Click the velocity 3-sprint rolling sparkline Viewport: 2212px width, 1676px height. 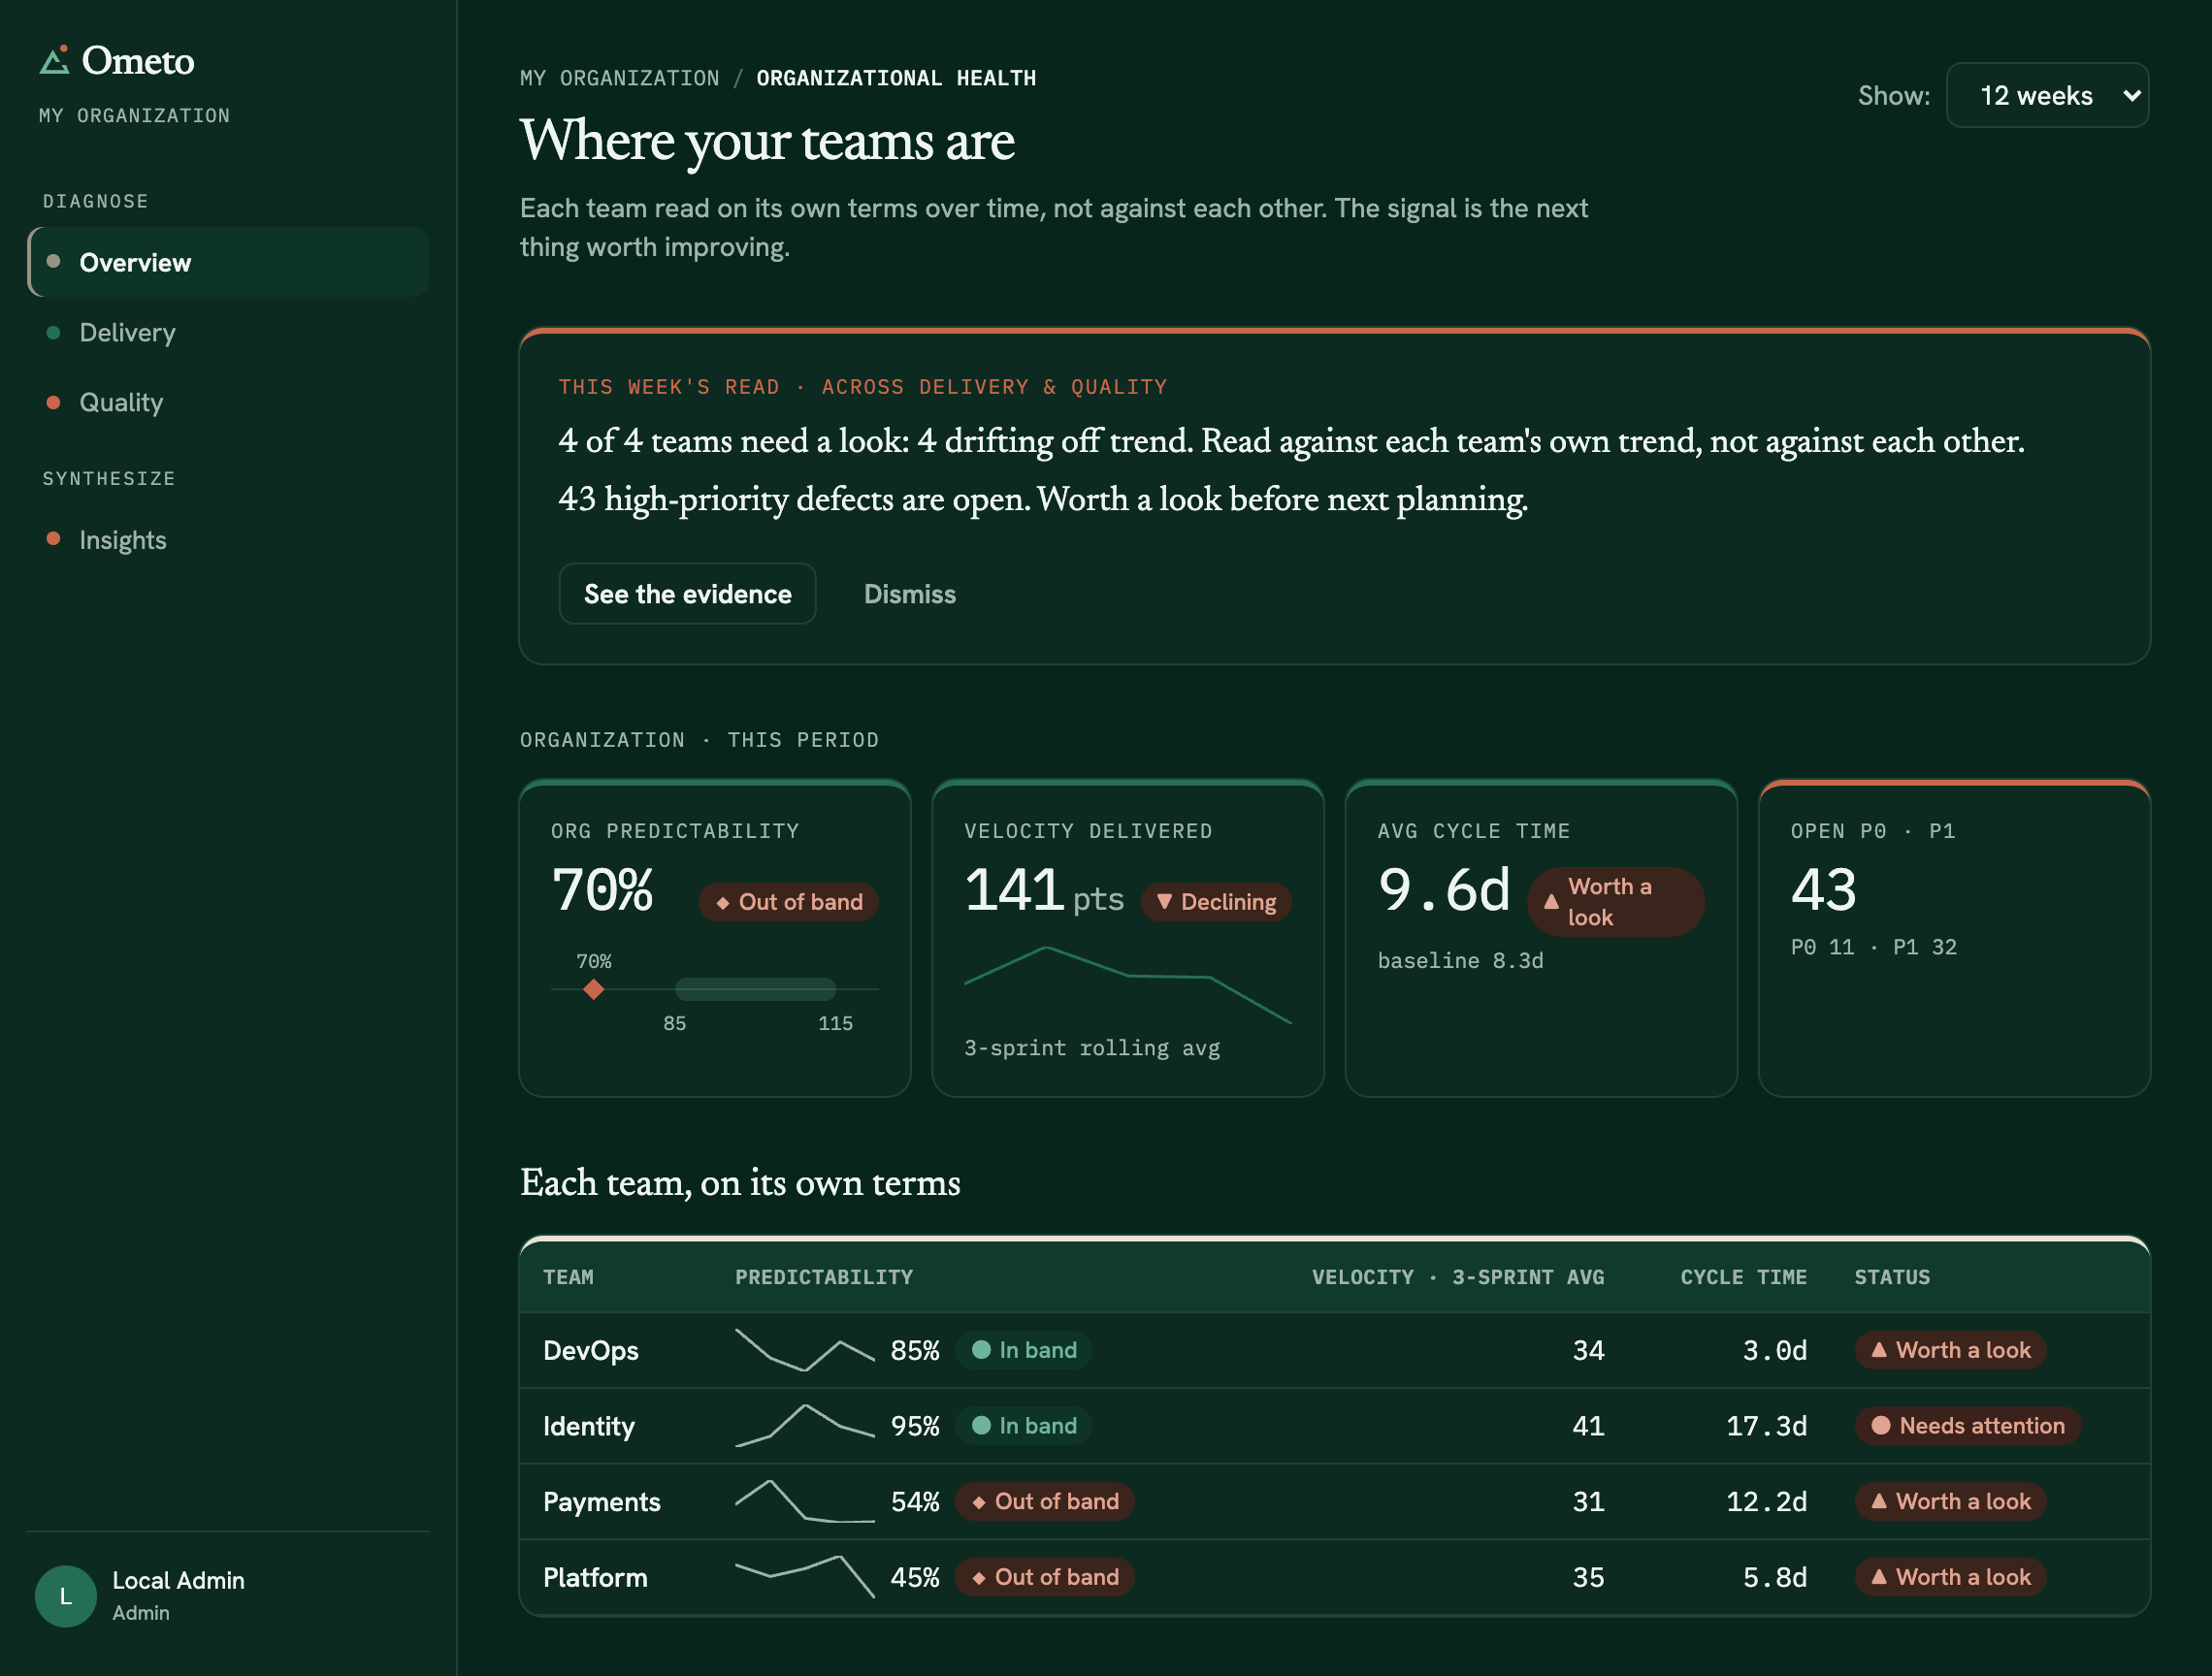coord(1127,985)
